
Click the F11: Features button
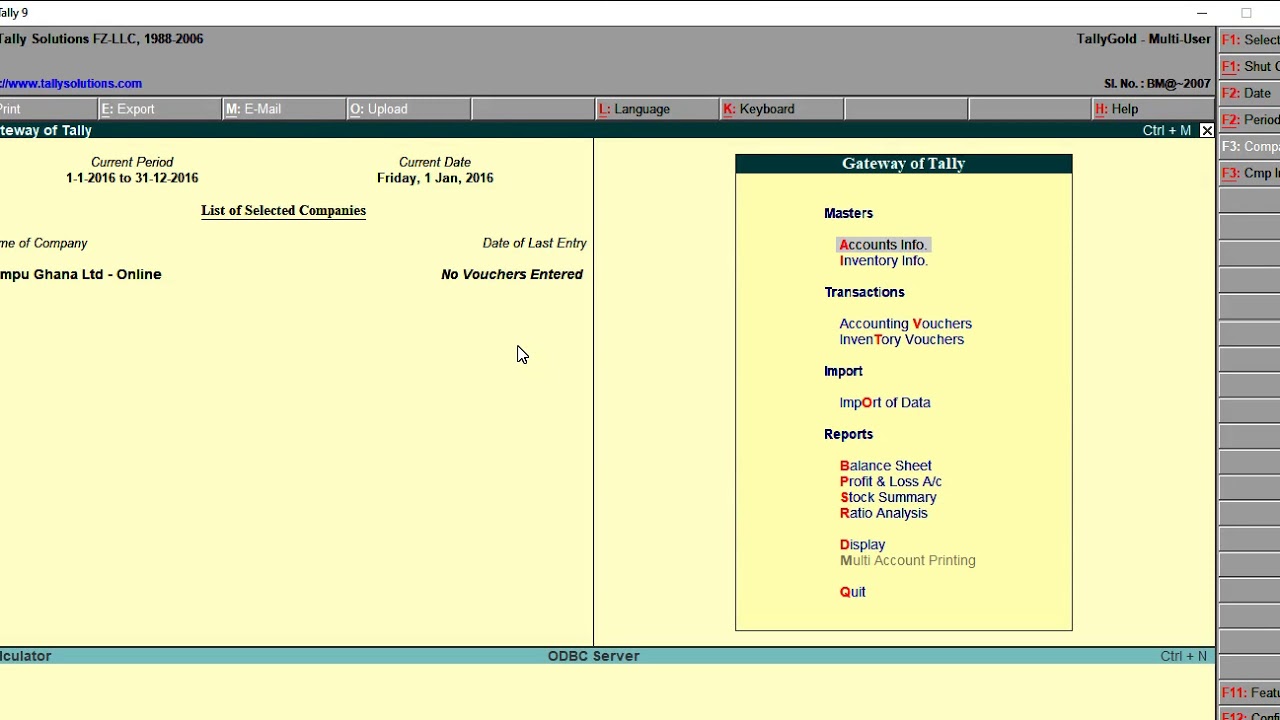pos(1249,693)
